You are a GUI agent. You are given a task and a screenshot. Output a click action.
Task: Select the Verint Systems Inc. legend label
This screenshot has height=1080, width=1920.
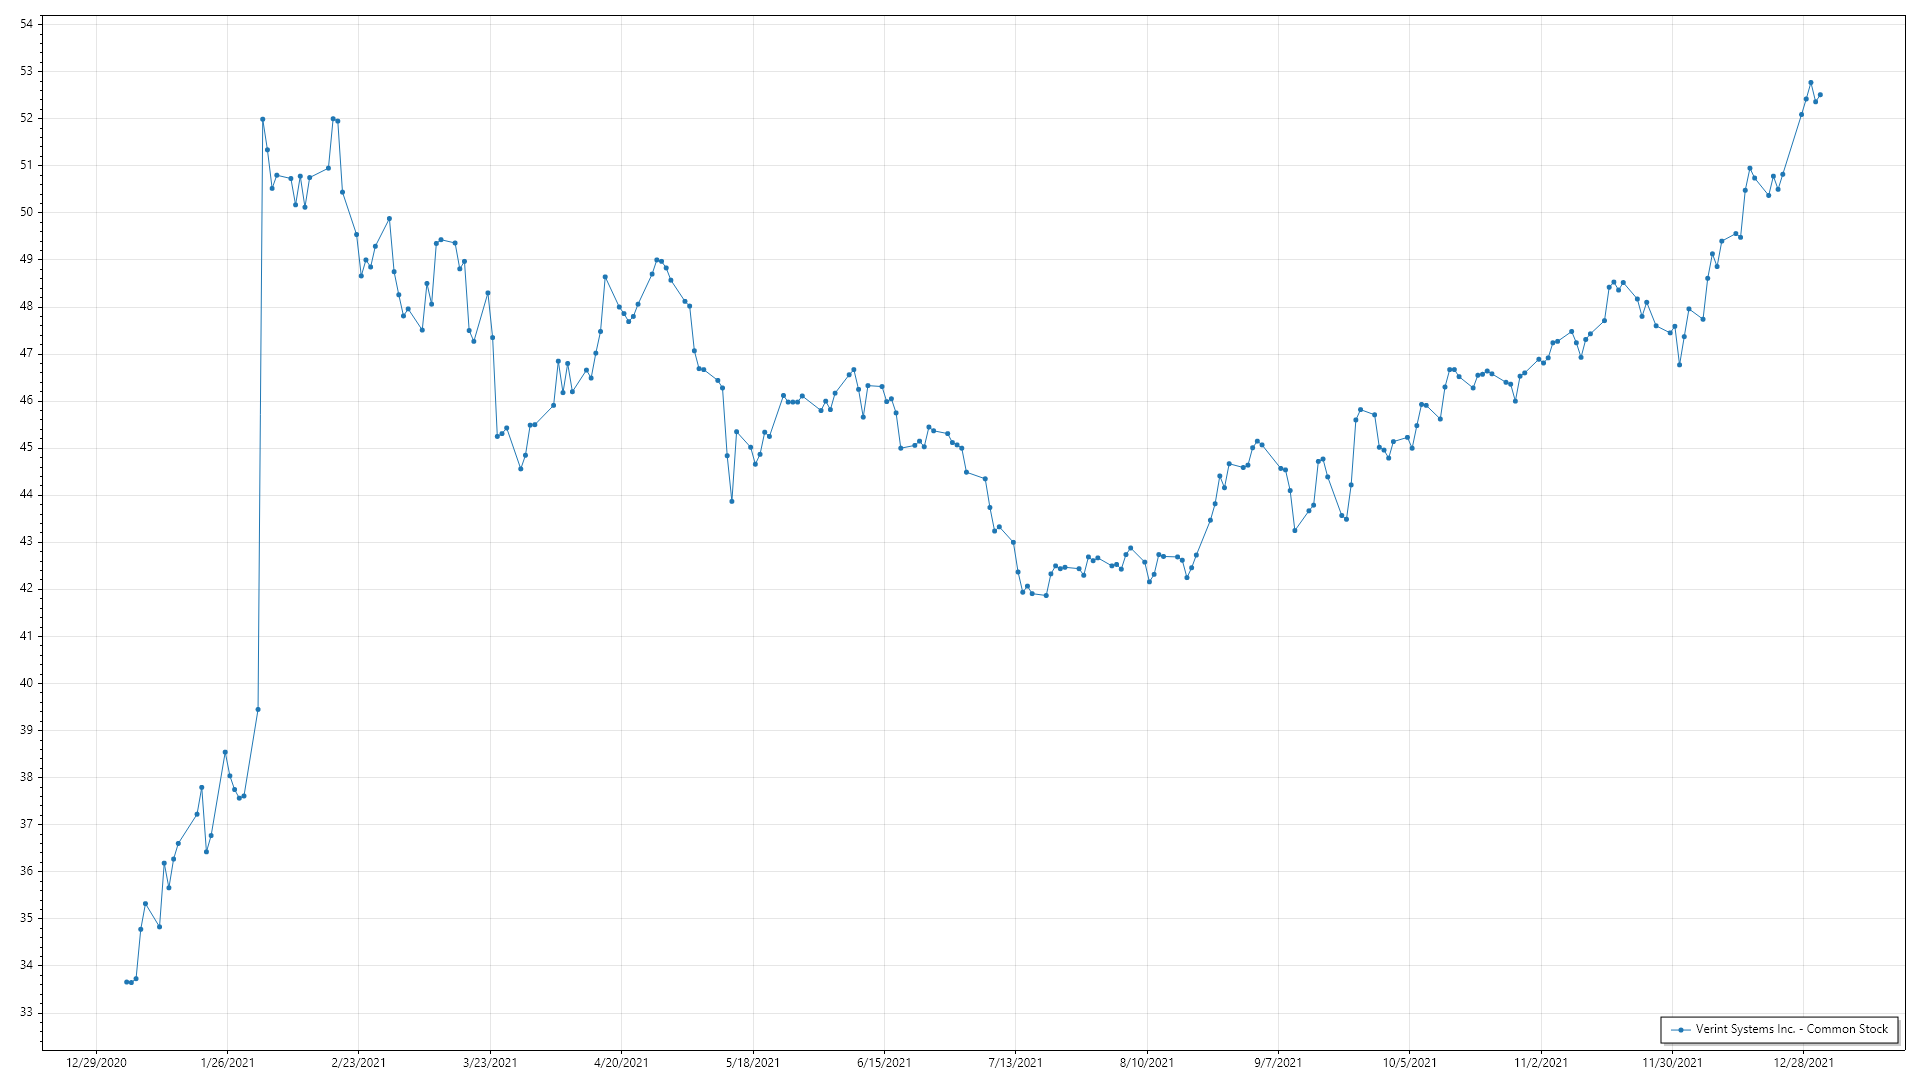tap(1791, 1029)
